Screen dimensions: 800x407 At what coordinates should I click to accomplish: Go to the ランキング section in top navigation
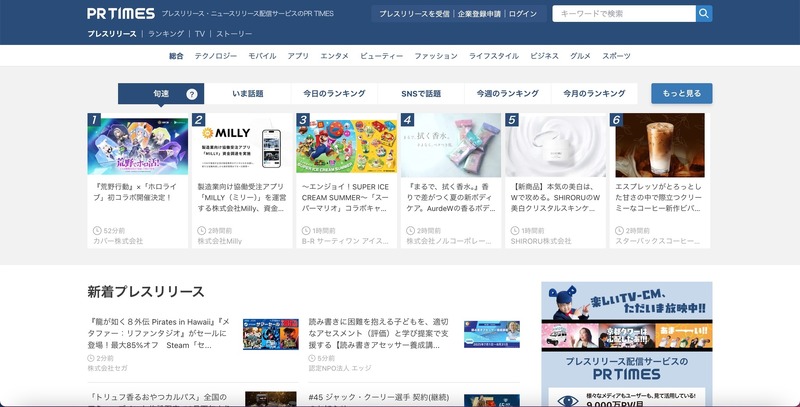point(166,34)
